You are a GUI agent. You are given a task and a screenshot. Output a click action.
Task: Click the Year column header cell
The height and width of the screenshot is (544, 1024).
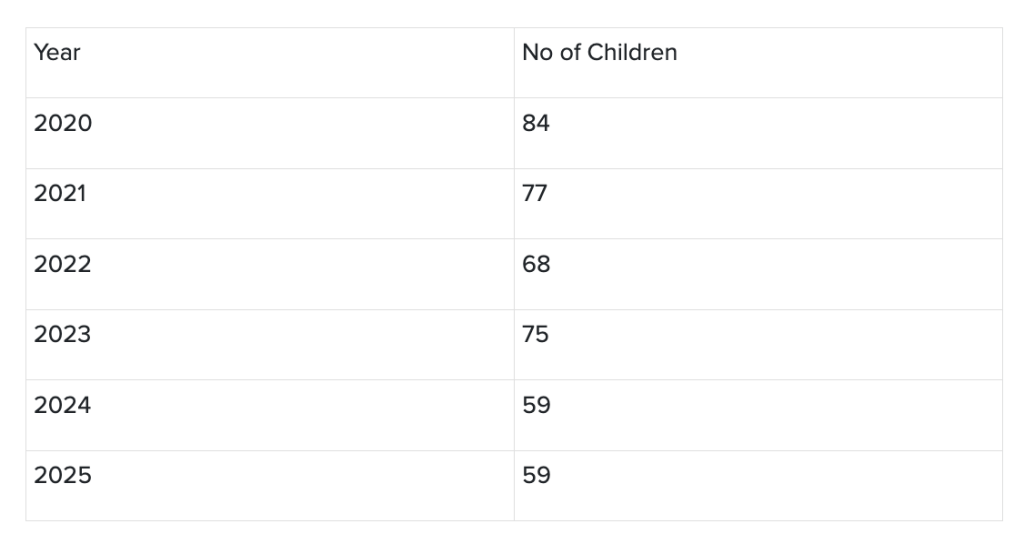click(270, 63)
